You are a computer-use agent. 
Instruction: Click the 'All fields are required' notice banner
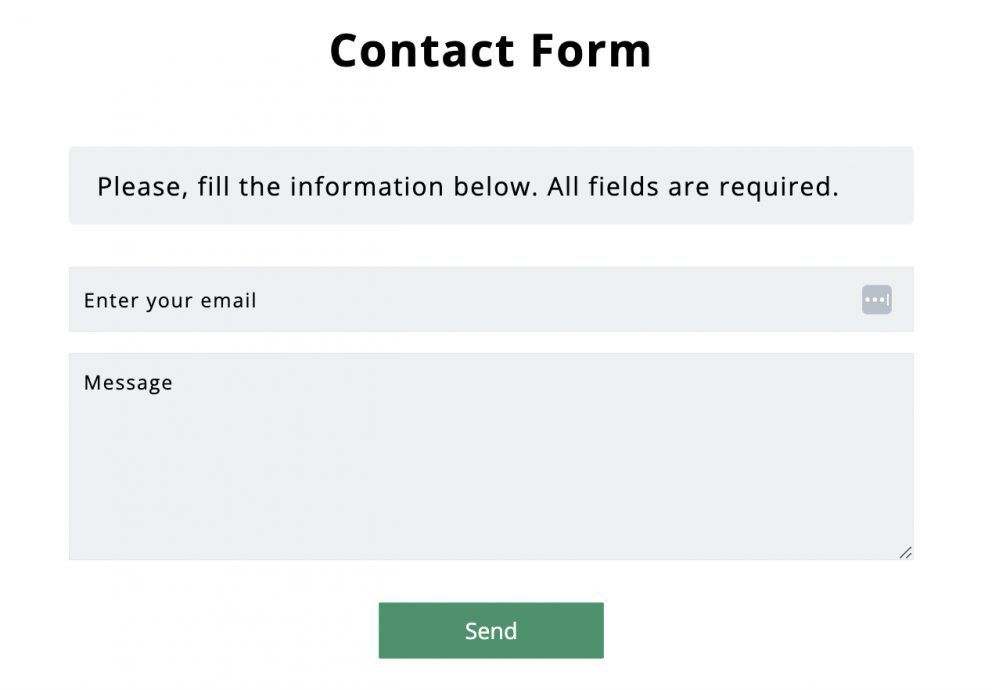click(491, 185)
